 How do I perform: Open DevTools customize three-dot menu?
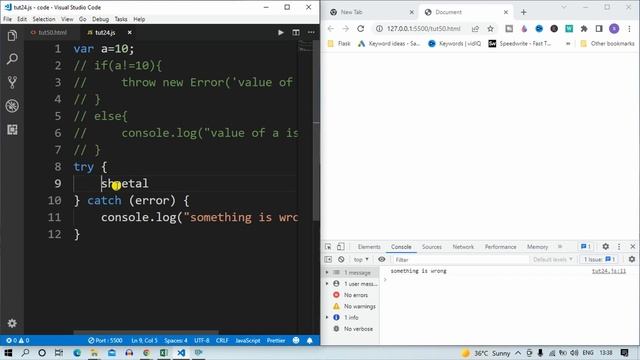pos(619,247)
